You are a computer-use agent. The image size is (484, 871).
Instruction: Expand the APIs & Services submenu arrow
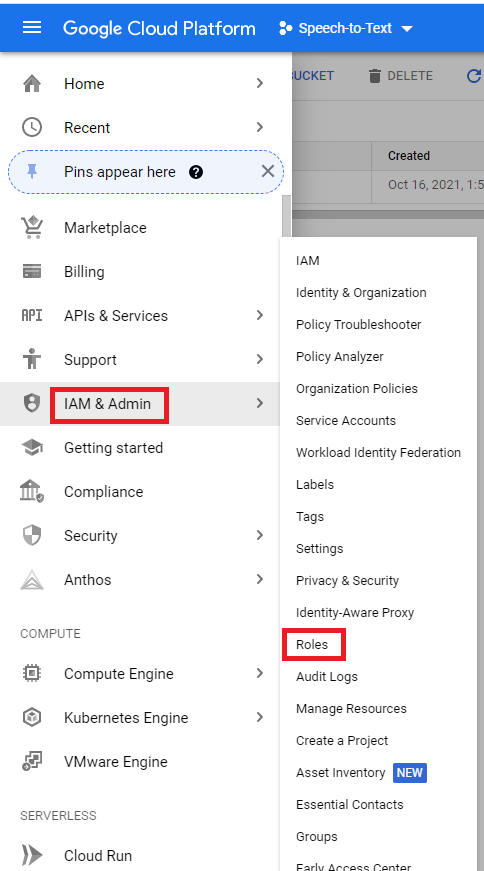(260, 316)
